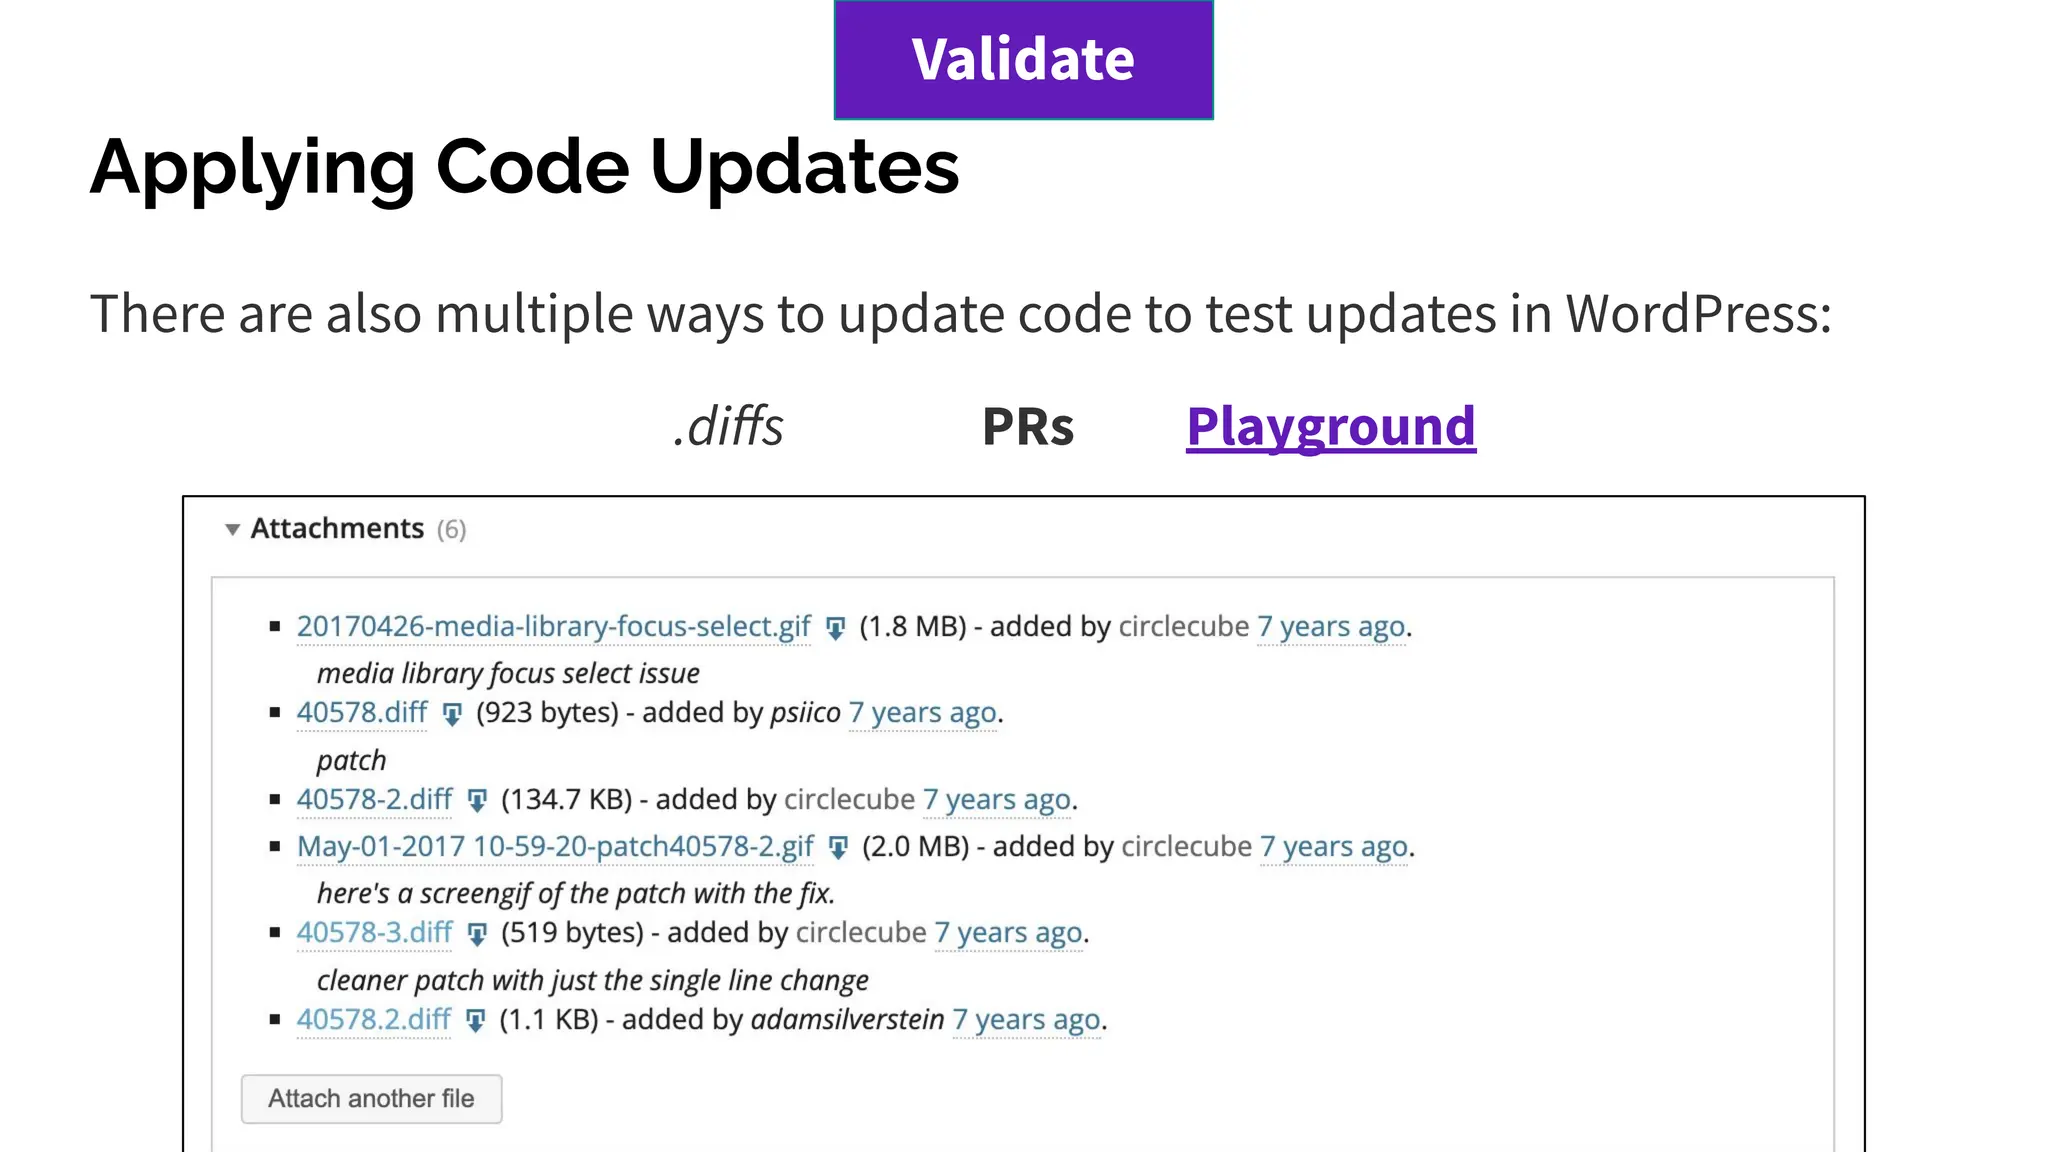Download 40578.diff using its download icon

452,714
